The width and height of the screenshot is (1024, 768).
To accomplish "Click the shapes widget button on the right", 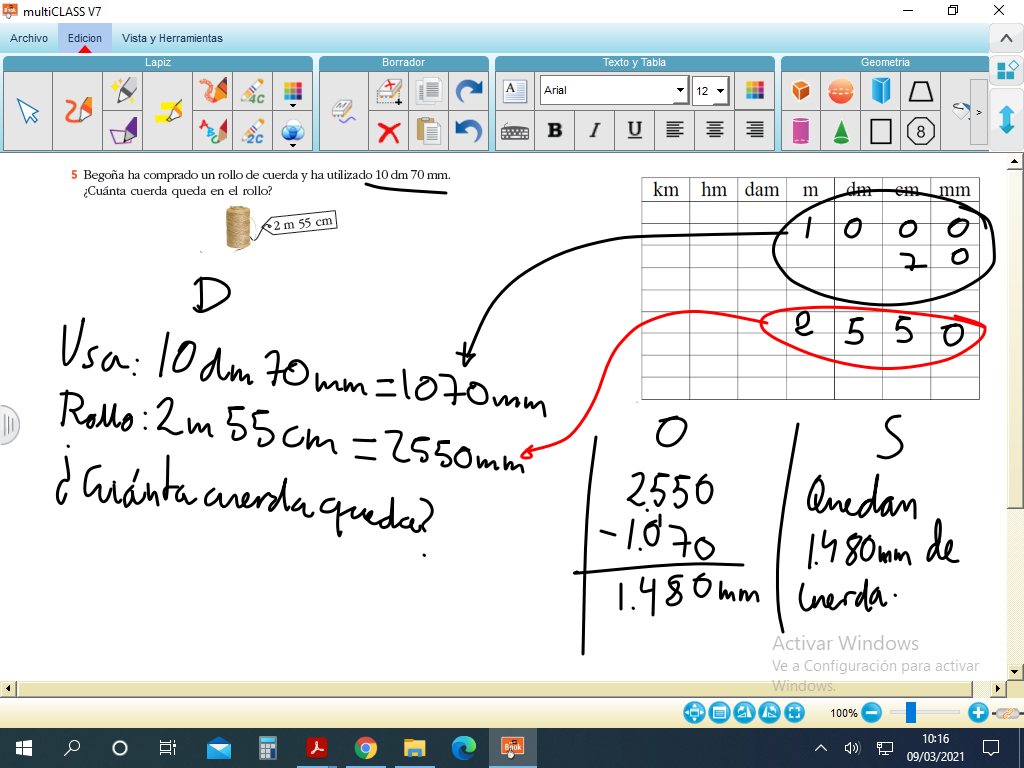I will [1006, 70].
